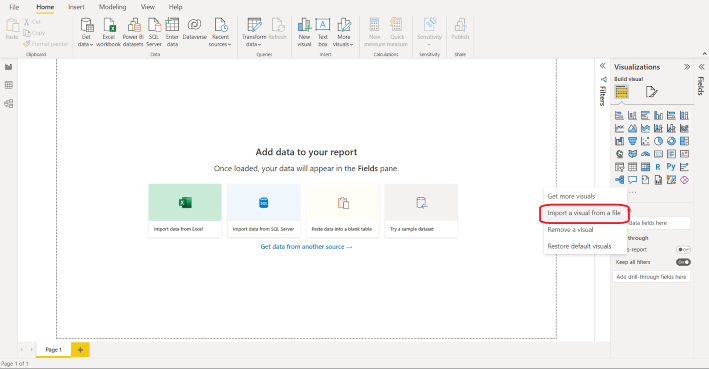Toggle the Cross-report switch
The width and height of the screenshot is (709, 369).
[x=683, y=250]
